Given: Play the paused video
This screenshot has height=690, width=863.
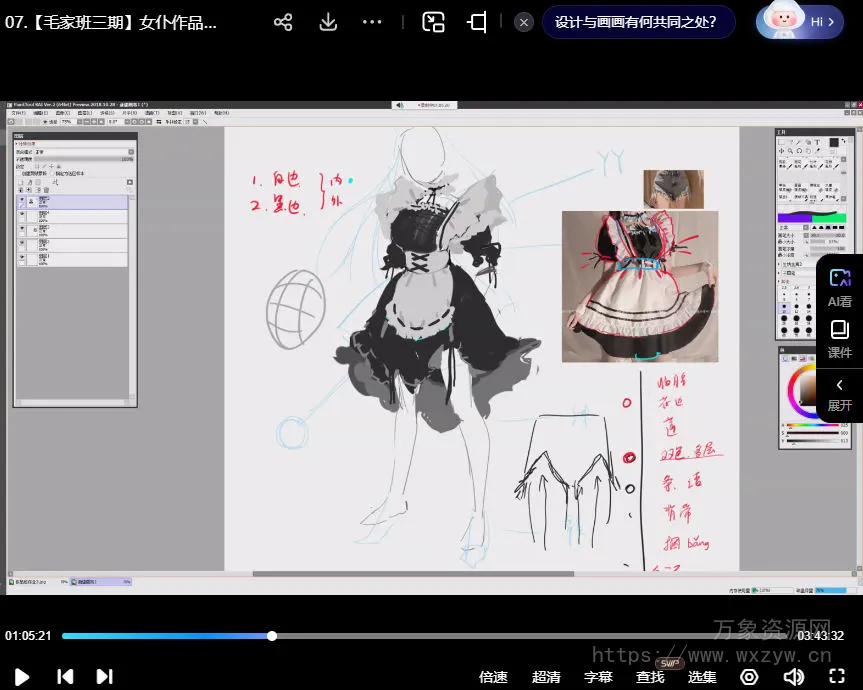Looking at the screenshot, I should click(22, 677).
